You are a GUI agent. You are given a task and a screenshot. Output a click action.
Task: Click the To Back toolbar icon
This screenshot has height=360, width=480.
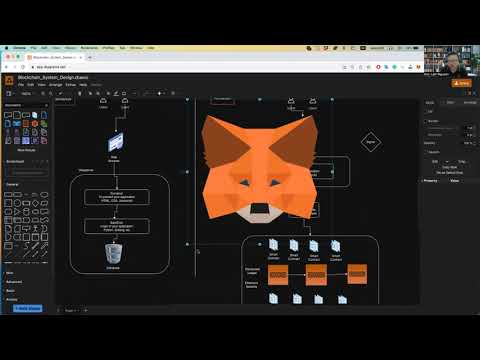98,93
